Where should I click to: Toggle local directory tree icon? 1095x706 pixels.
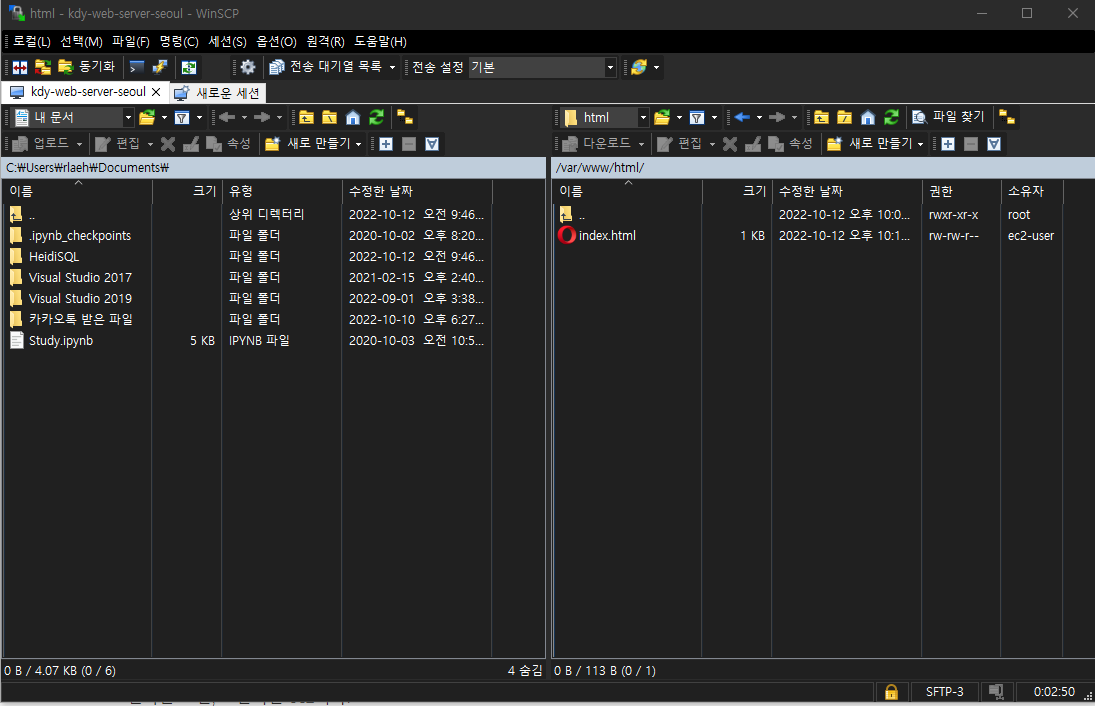[x=405, y=117]
